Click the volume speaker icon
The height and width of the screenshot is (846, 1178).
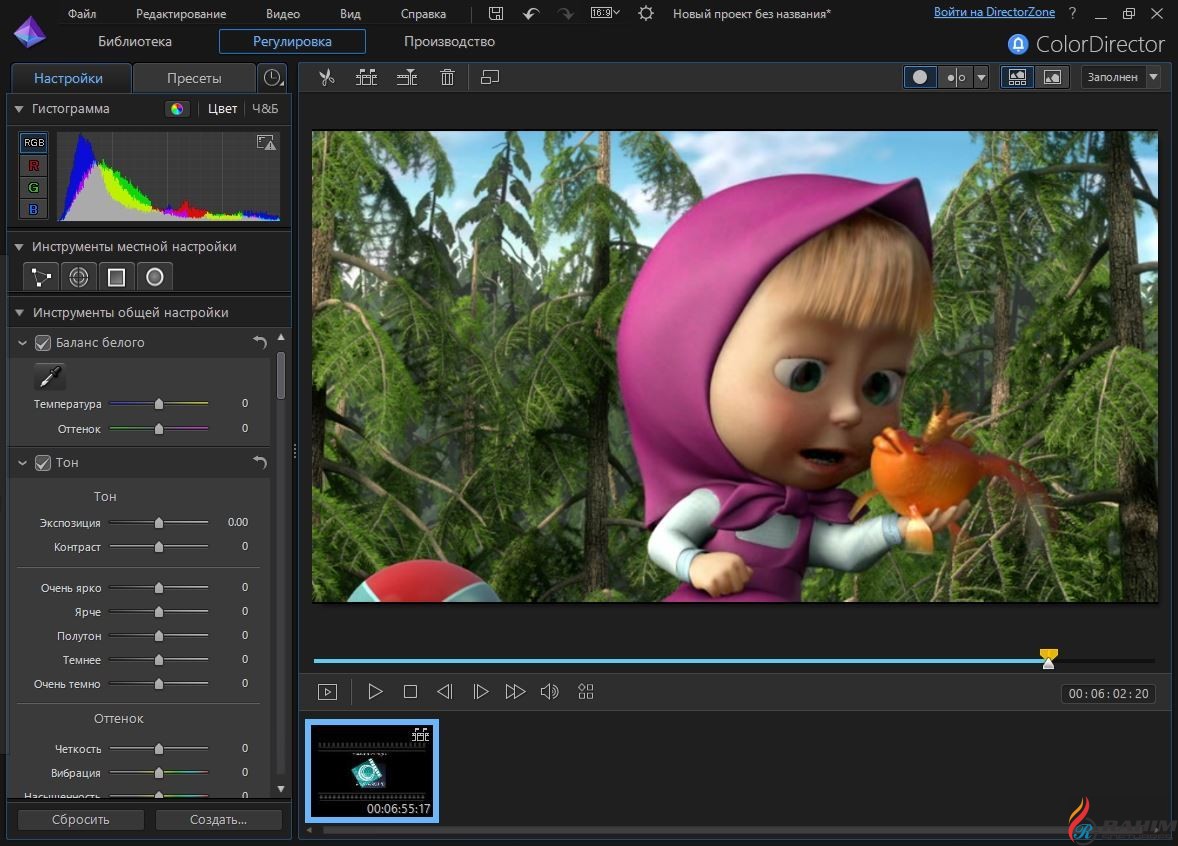pos(549,691)
